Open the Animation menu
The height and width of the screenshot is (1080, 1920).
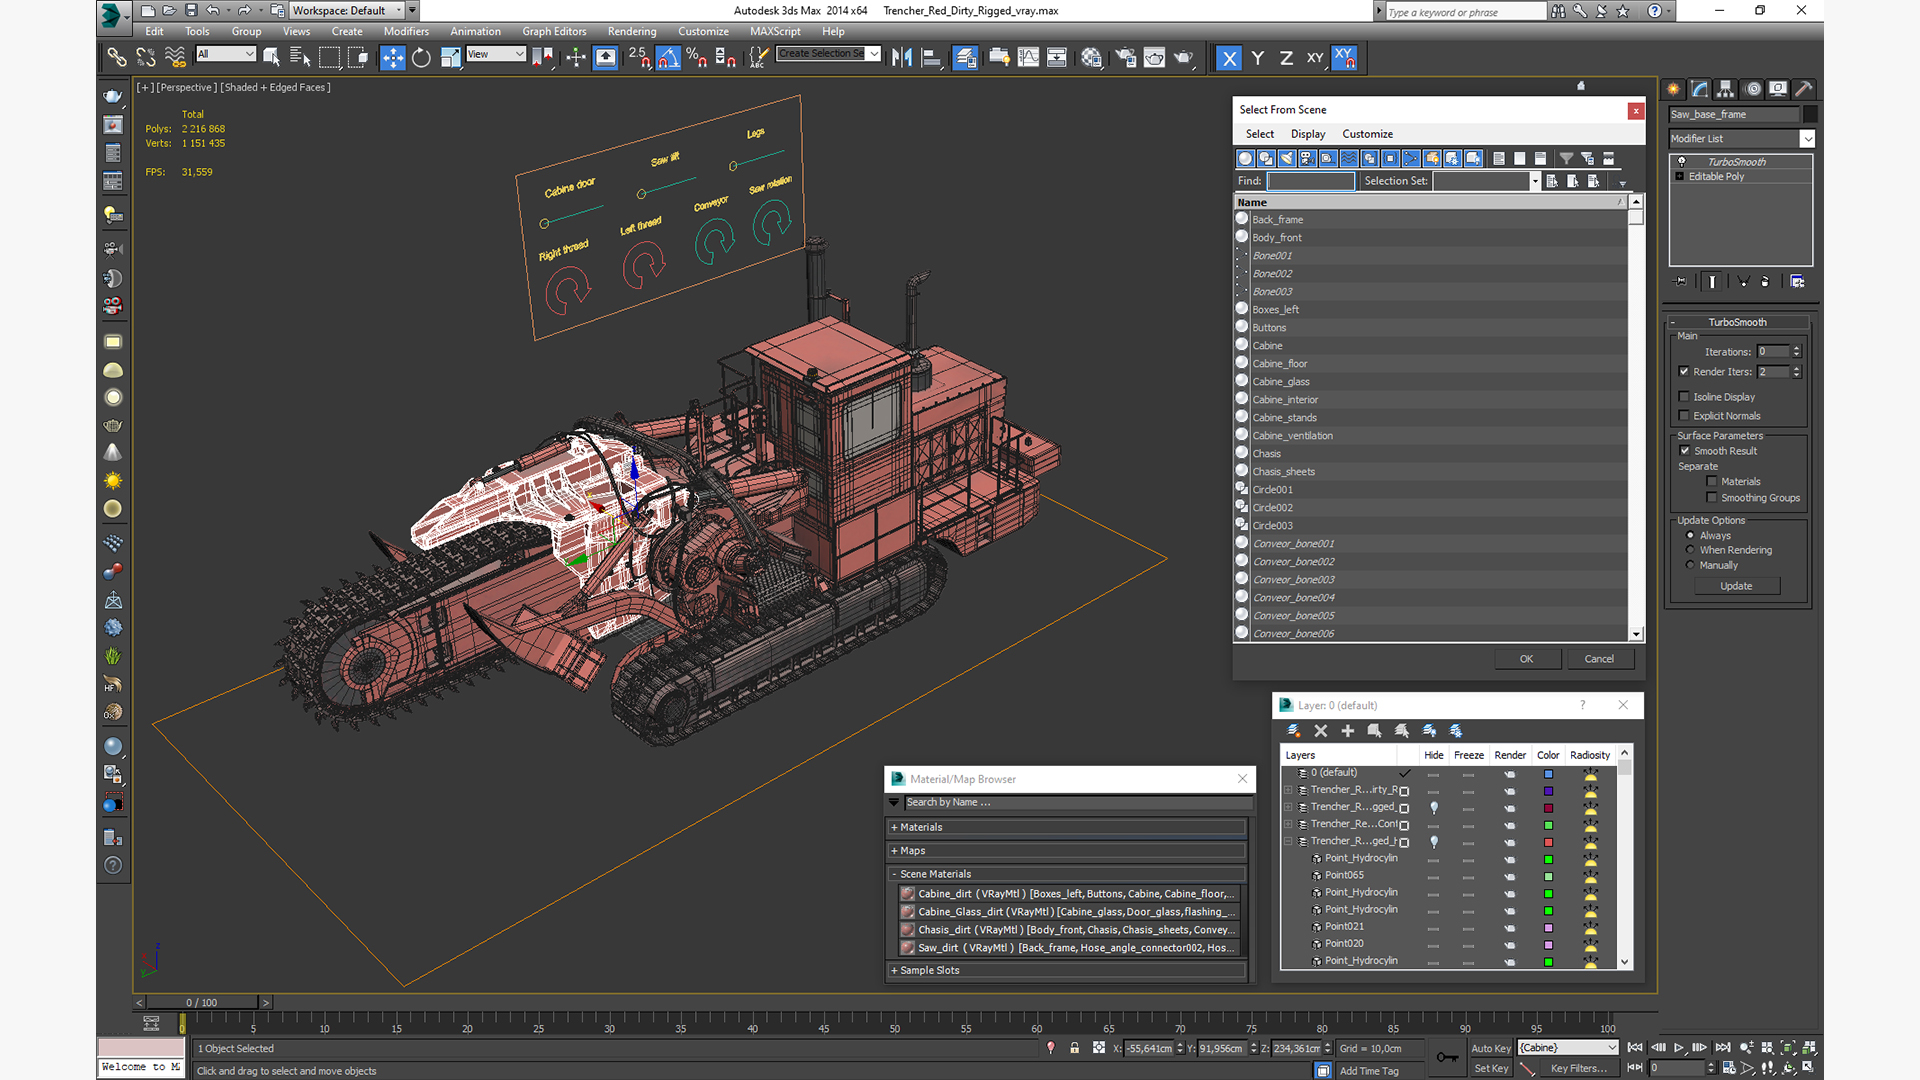pos(475,32)
